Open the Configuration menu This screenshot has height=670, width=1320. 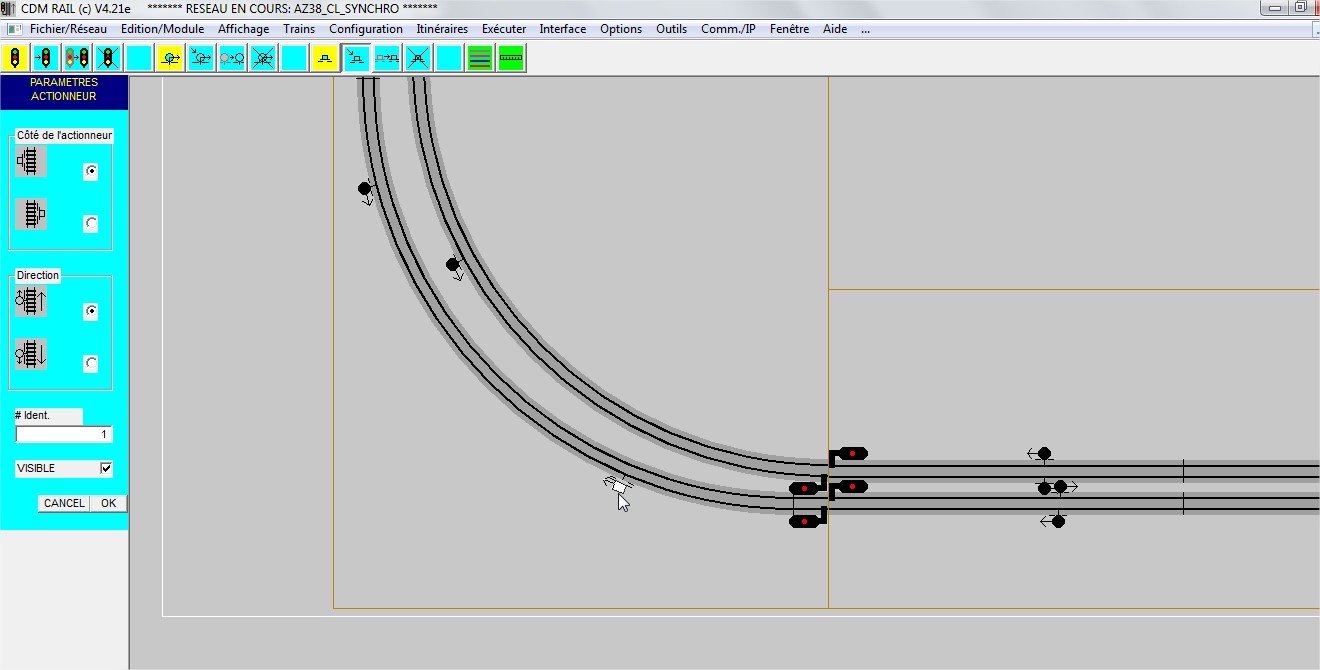pos(366,29)
